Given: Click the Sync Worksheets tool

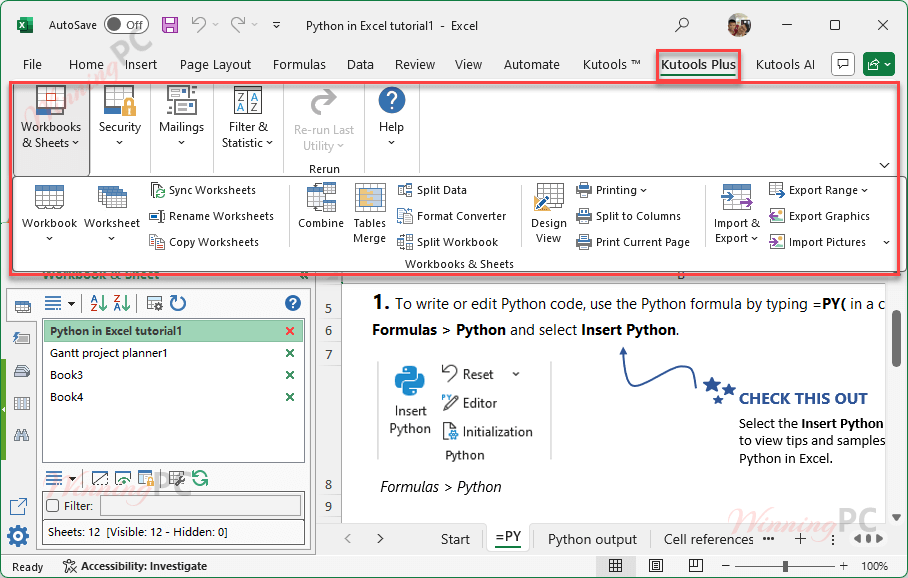Looking at the screenshot, I should pyautogui.click(x=203, y=190).
